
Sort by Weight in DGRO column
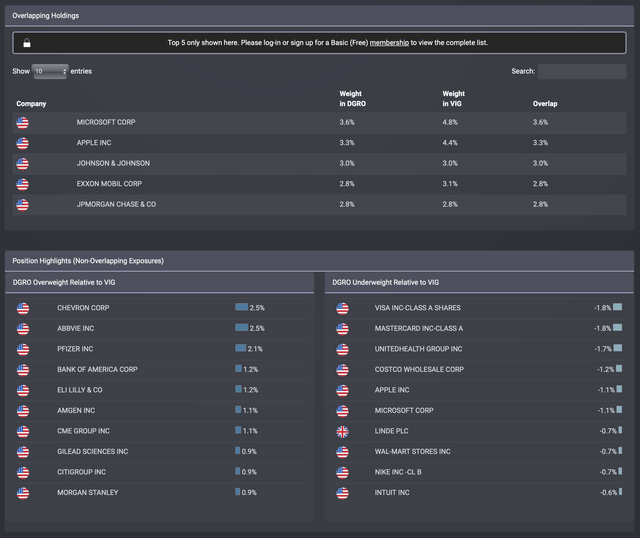pyautogui.click(x=352, y=99)
